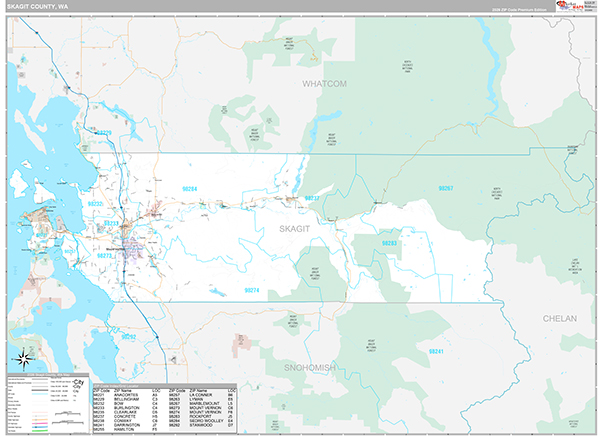Click the 98241 ZIP label on the map
The image size is (600, 436).
(436, 351)
